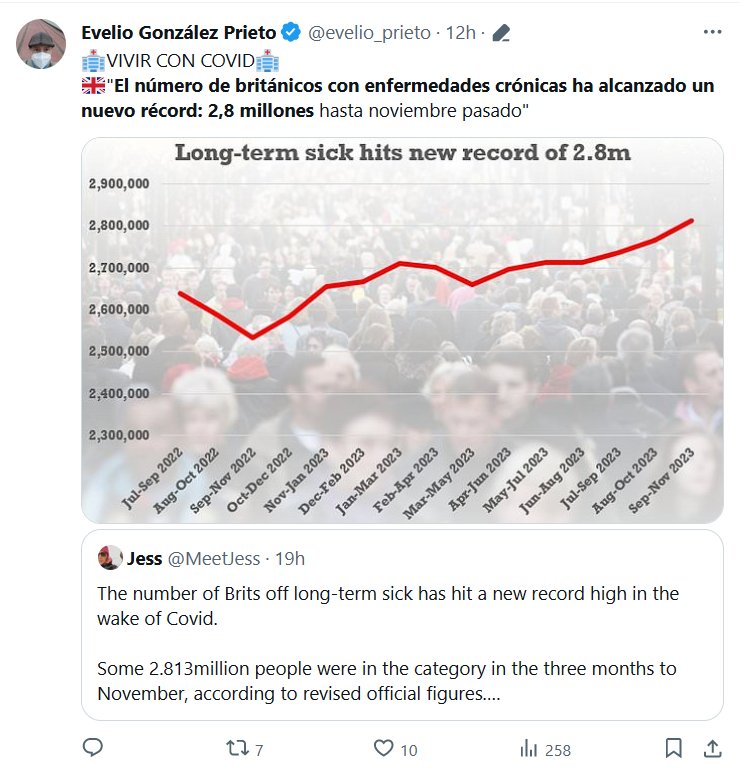Click the share upload icon

click(712, 748)
